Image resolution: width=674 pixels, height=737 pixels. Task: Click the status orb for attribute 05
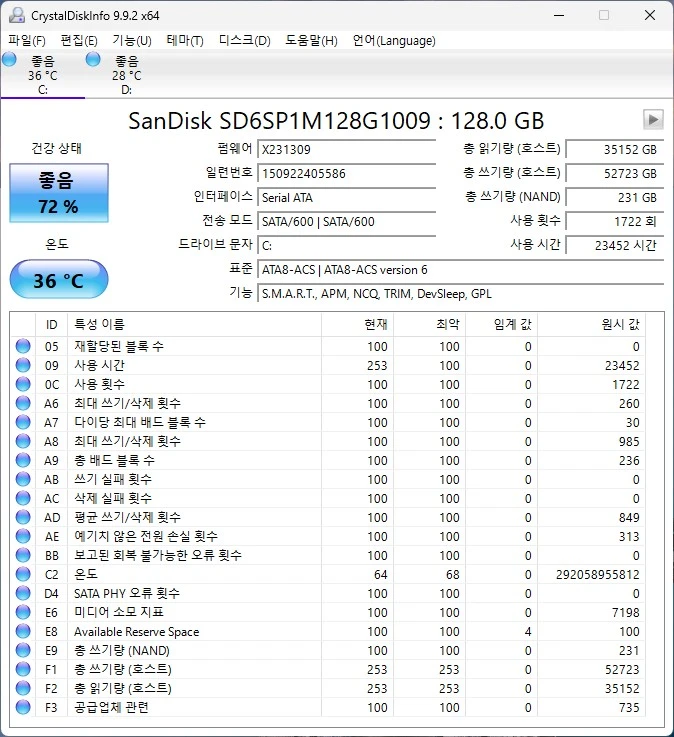coord(23,346)
